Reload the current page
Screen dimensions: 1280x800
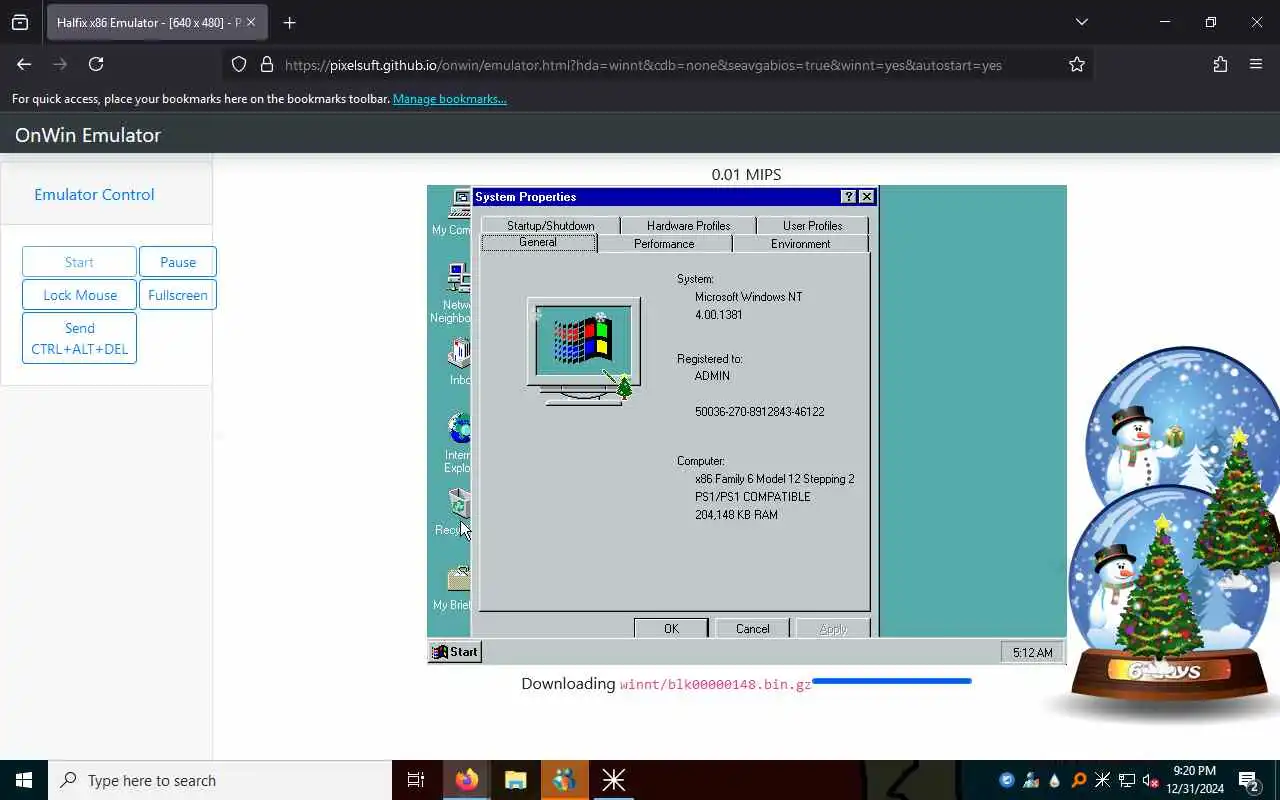click(96, 64)
